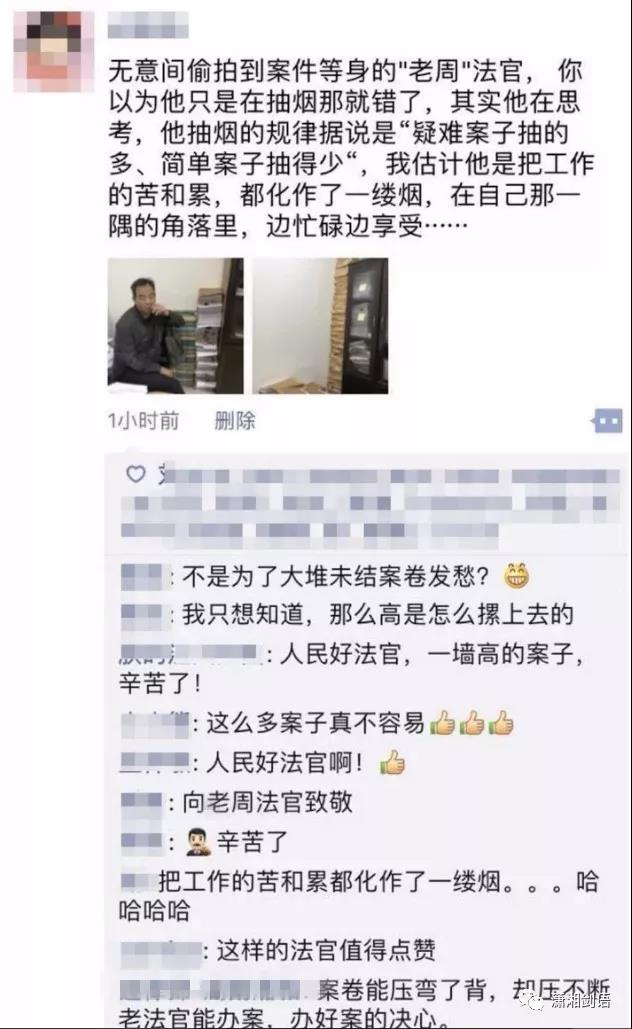
Task: Open the poster's pixelated profile avatar
Action: point(54,51)
